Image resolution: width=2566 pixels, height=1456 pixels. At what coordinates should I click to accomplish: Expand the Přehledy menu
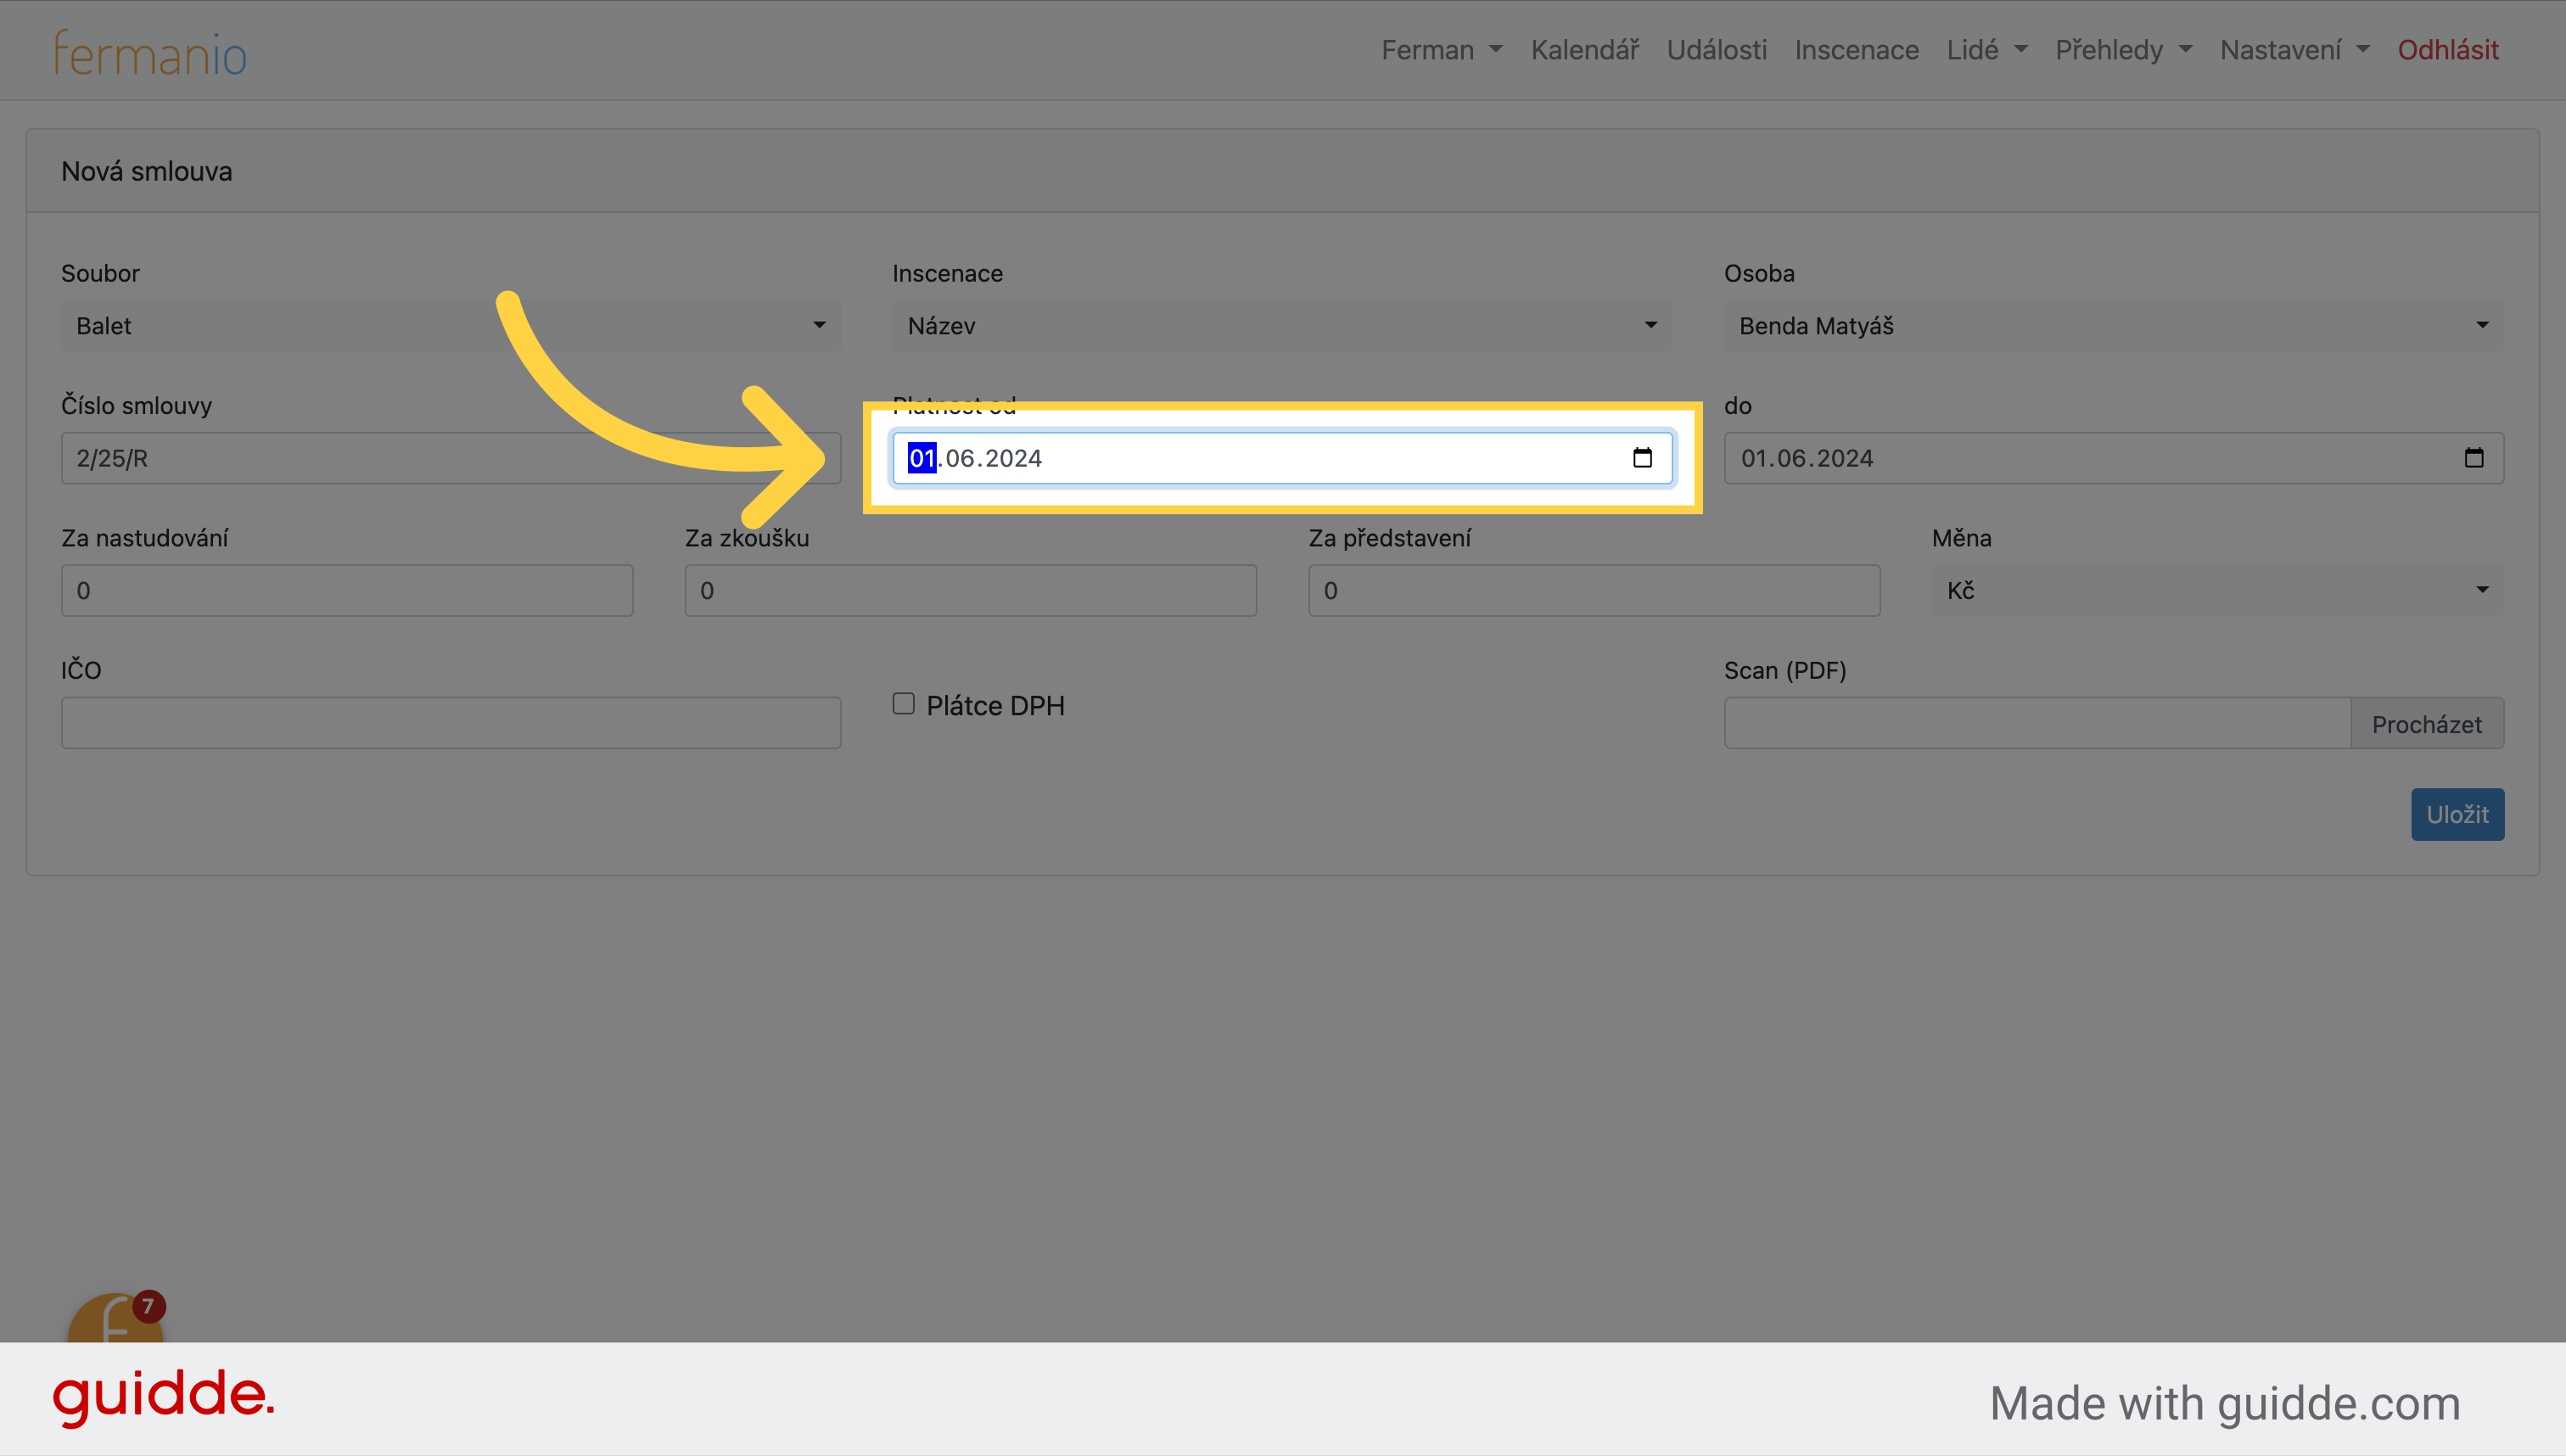[x=2123, y=50]
